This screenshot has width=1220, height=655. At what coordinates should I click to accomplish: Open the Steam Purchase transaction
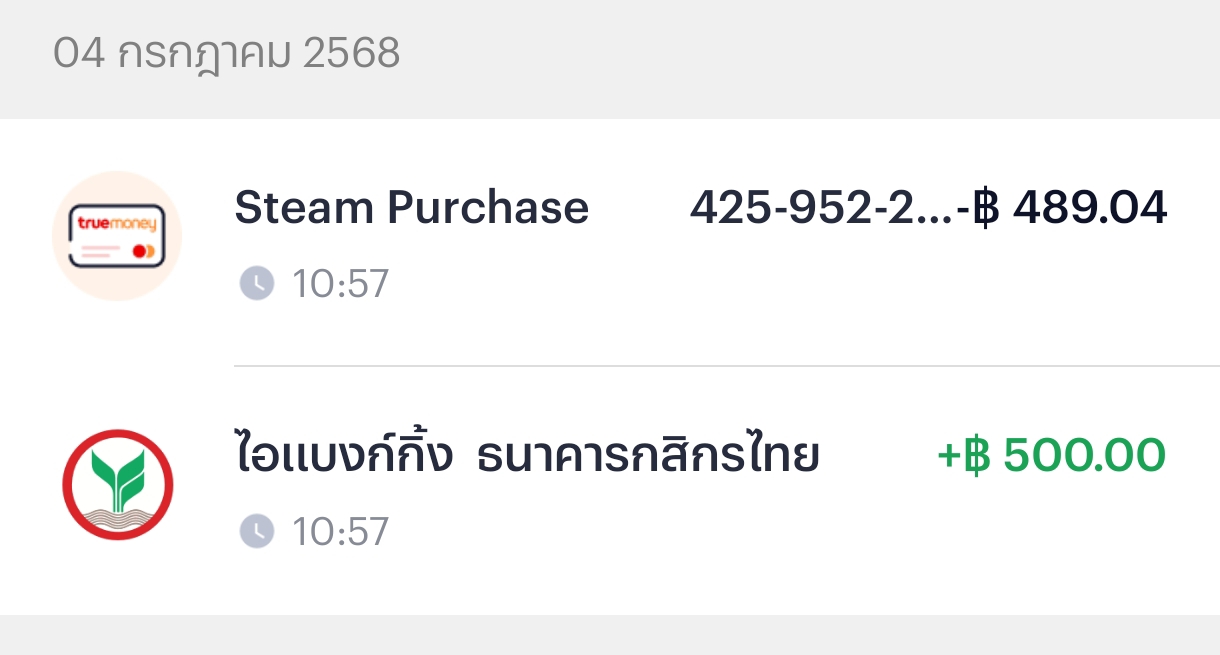[x=610, y=242]
